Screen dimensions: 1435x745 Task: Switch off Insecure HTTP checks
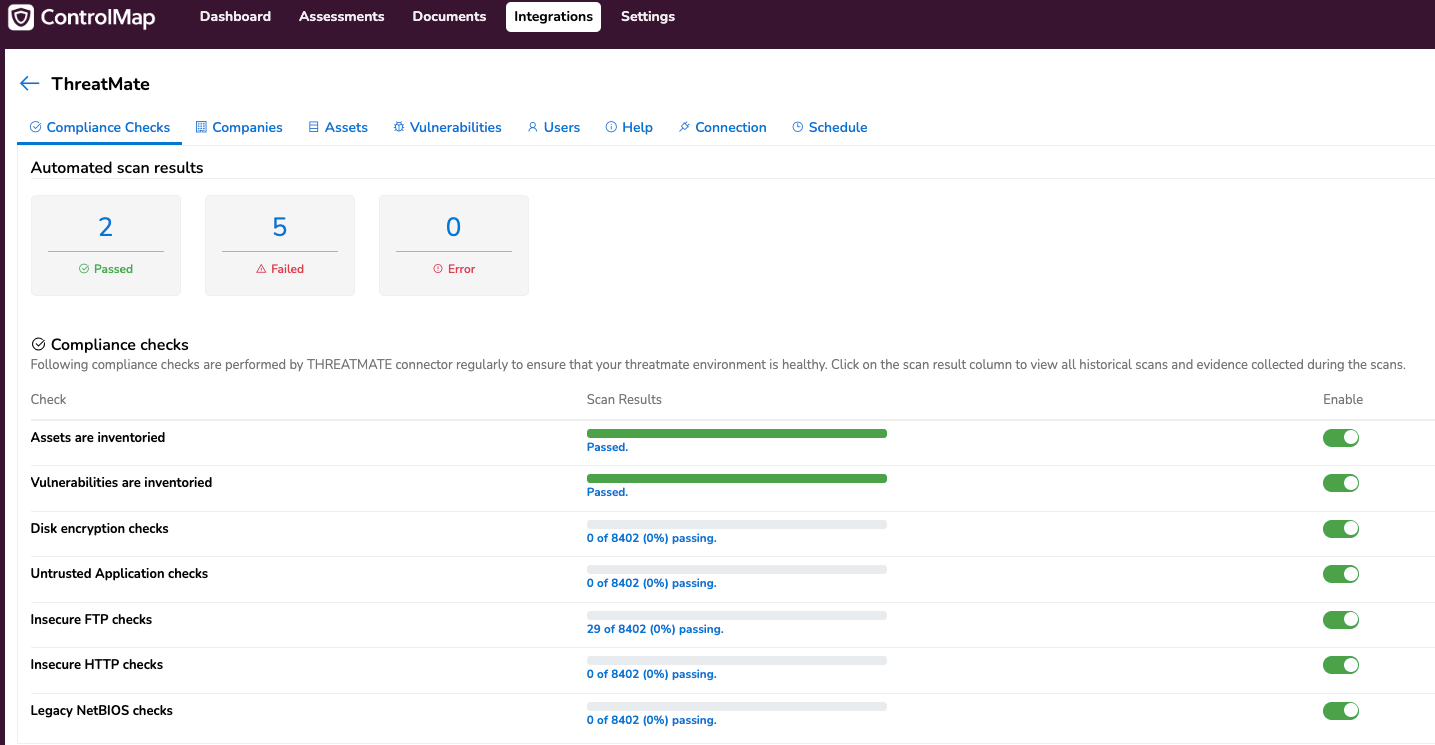click(x=1341, y=665)
